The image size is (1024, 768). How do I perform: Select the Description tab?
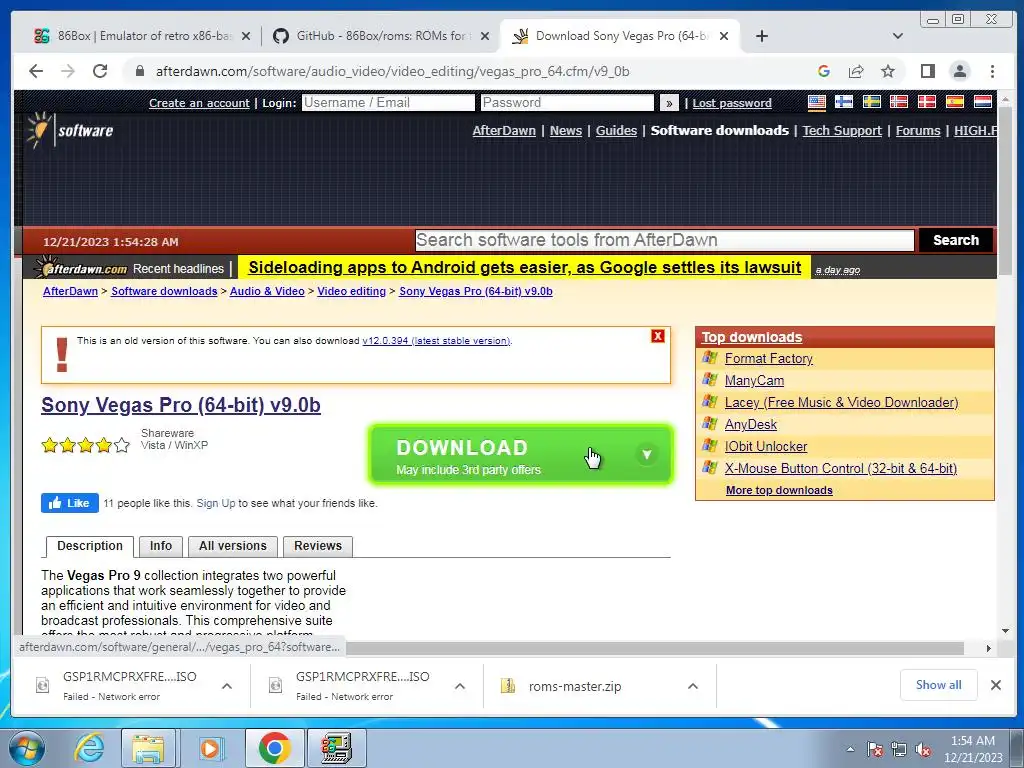[90, 546]
